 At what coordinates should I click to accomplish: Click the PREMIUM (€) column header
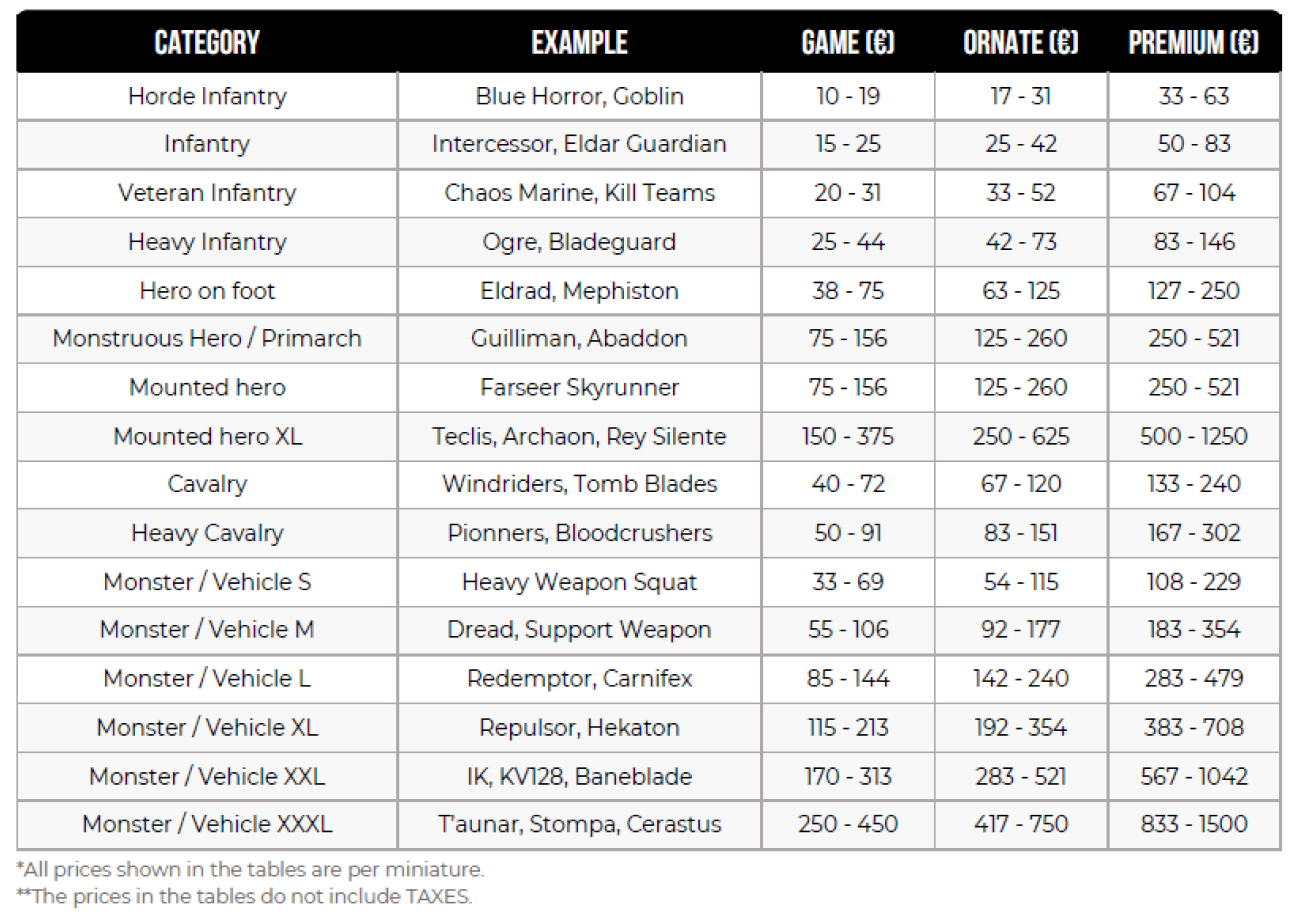1194,43
